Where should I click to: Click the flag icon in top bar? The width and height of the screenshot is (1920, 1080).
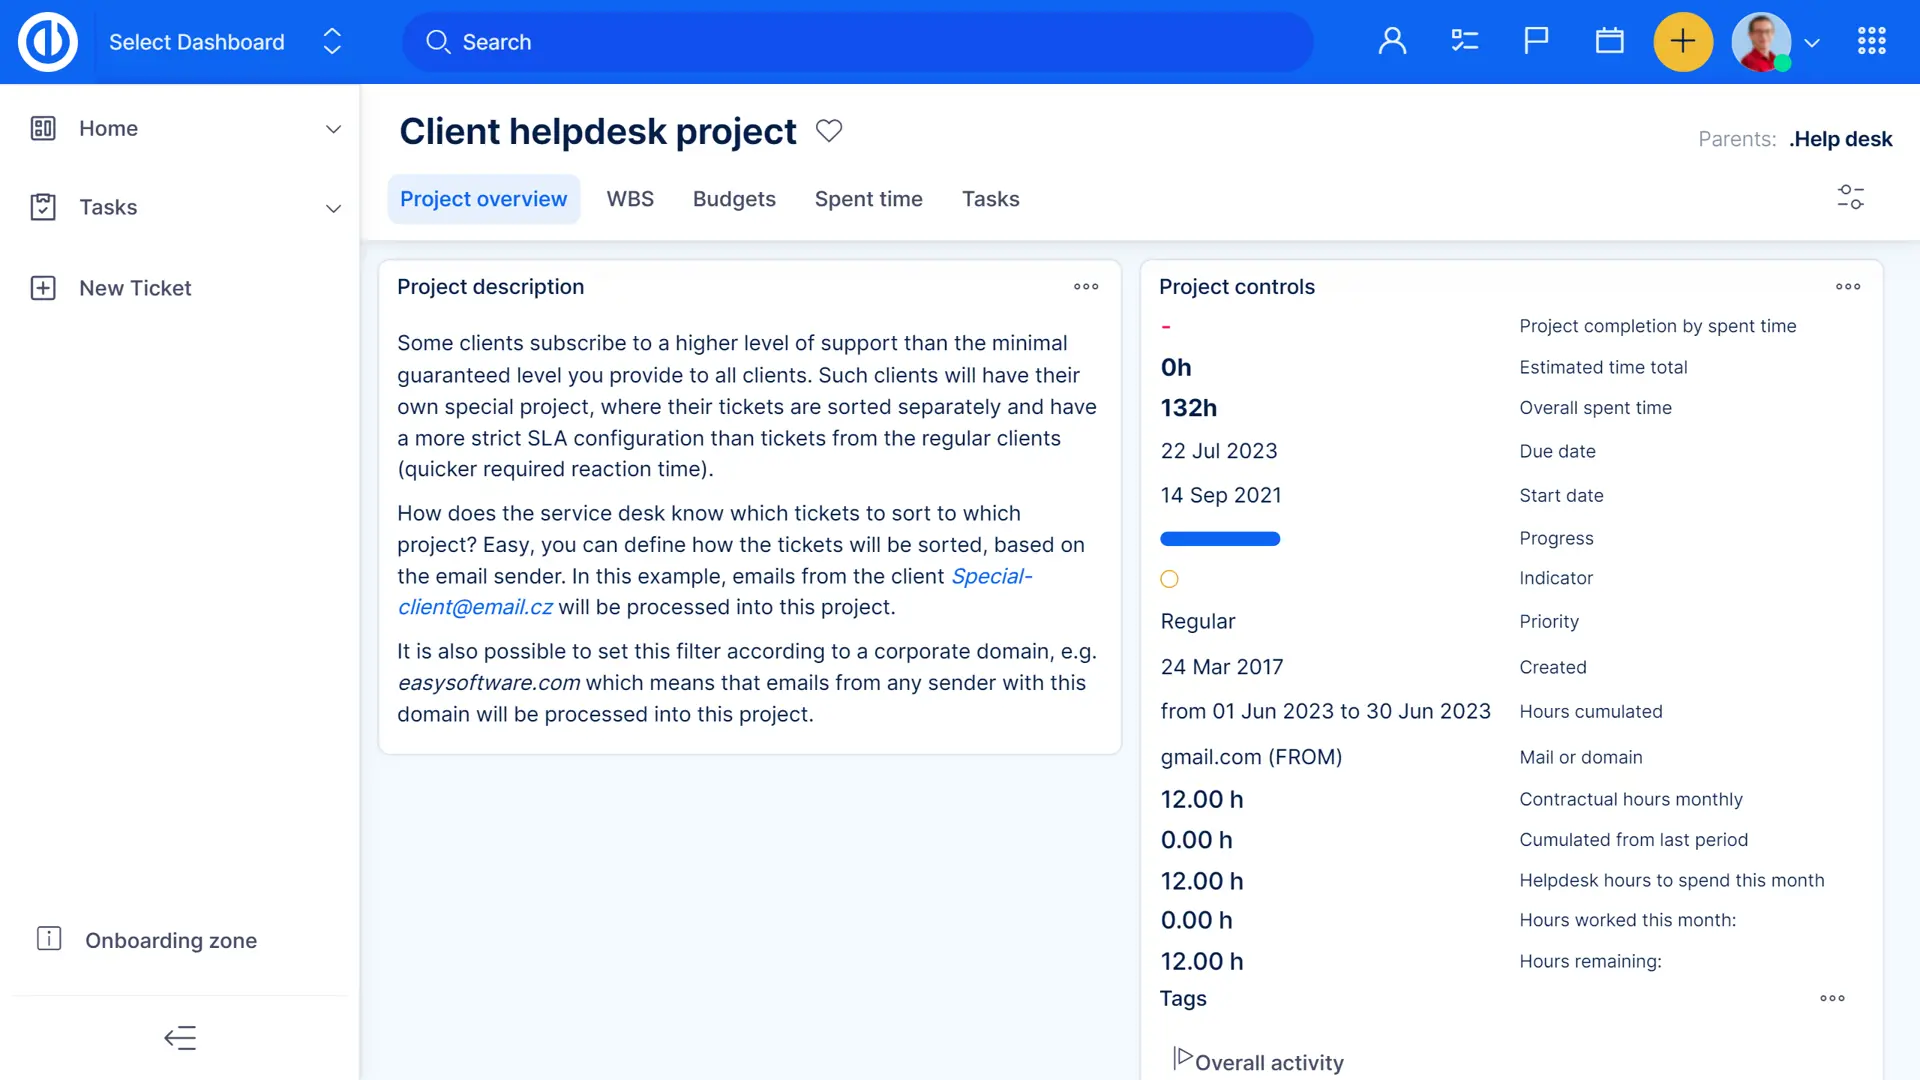(x=1536, y=41)
